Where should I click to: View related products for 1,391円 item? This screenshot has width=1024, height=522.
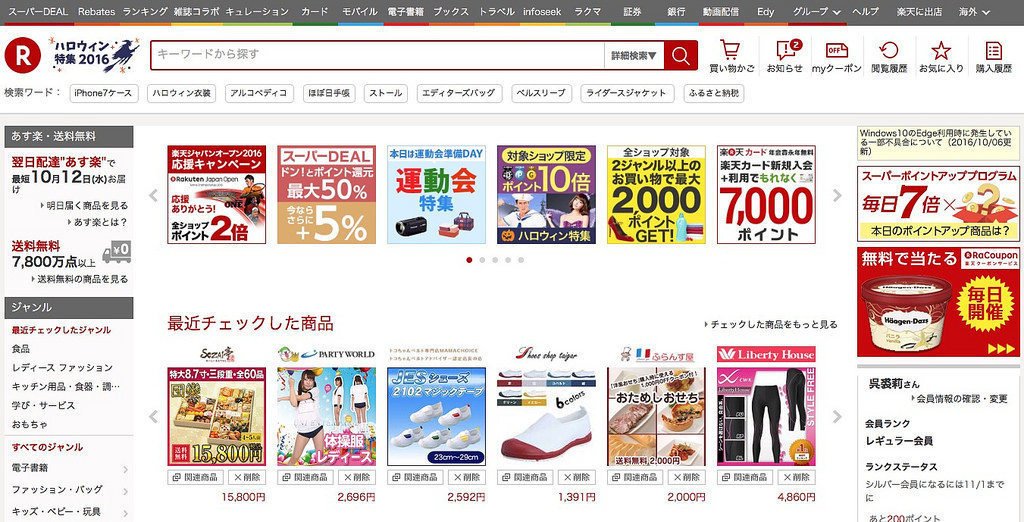pyautogui.click(x=525, y=477)
